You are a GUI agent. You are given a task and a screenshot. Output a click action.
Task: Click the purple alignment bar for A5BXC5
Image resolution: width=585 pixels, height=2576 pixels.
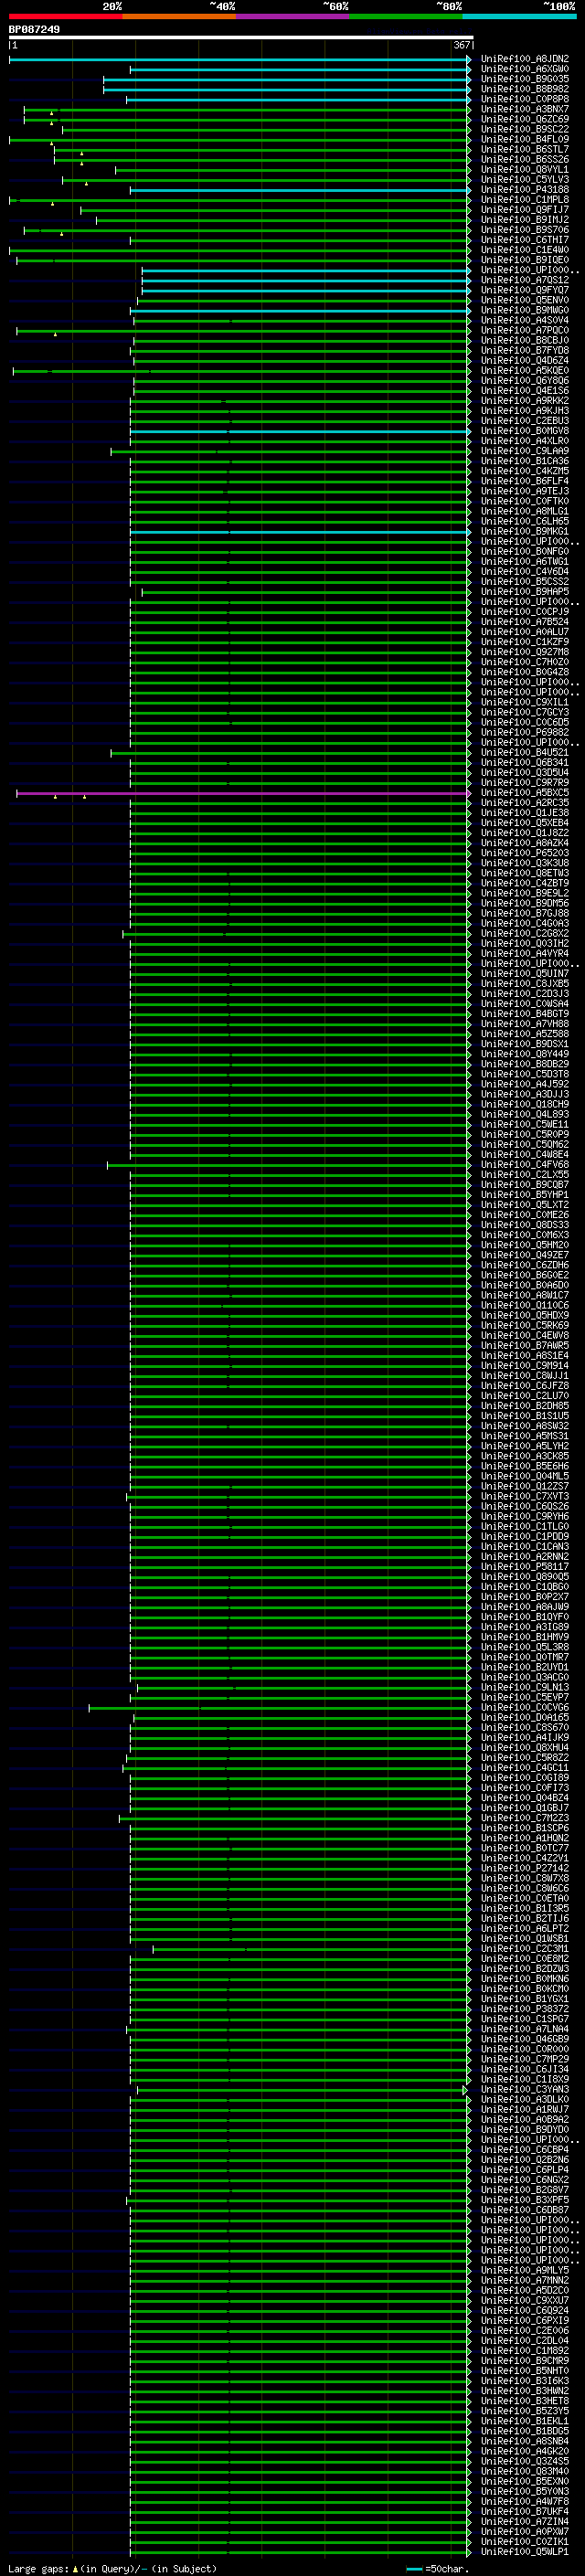point(243,793)
